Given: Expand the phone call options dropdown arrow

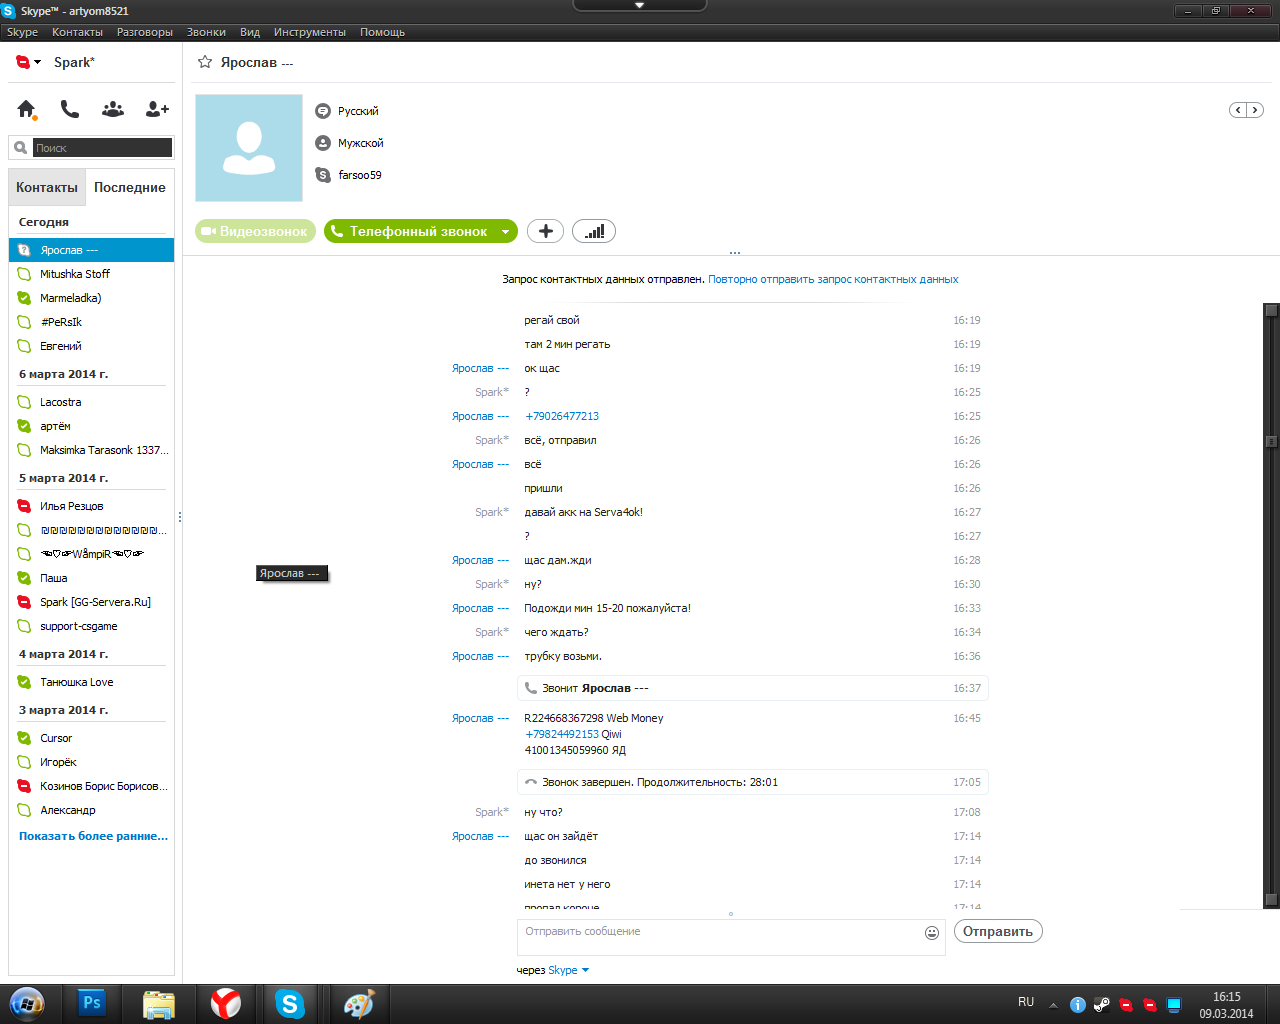Looking at the screenshot, I should click(505, 231).
